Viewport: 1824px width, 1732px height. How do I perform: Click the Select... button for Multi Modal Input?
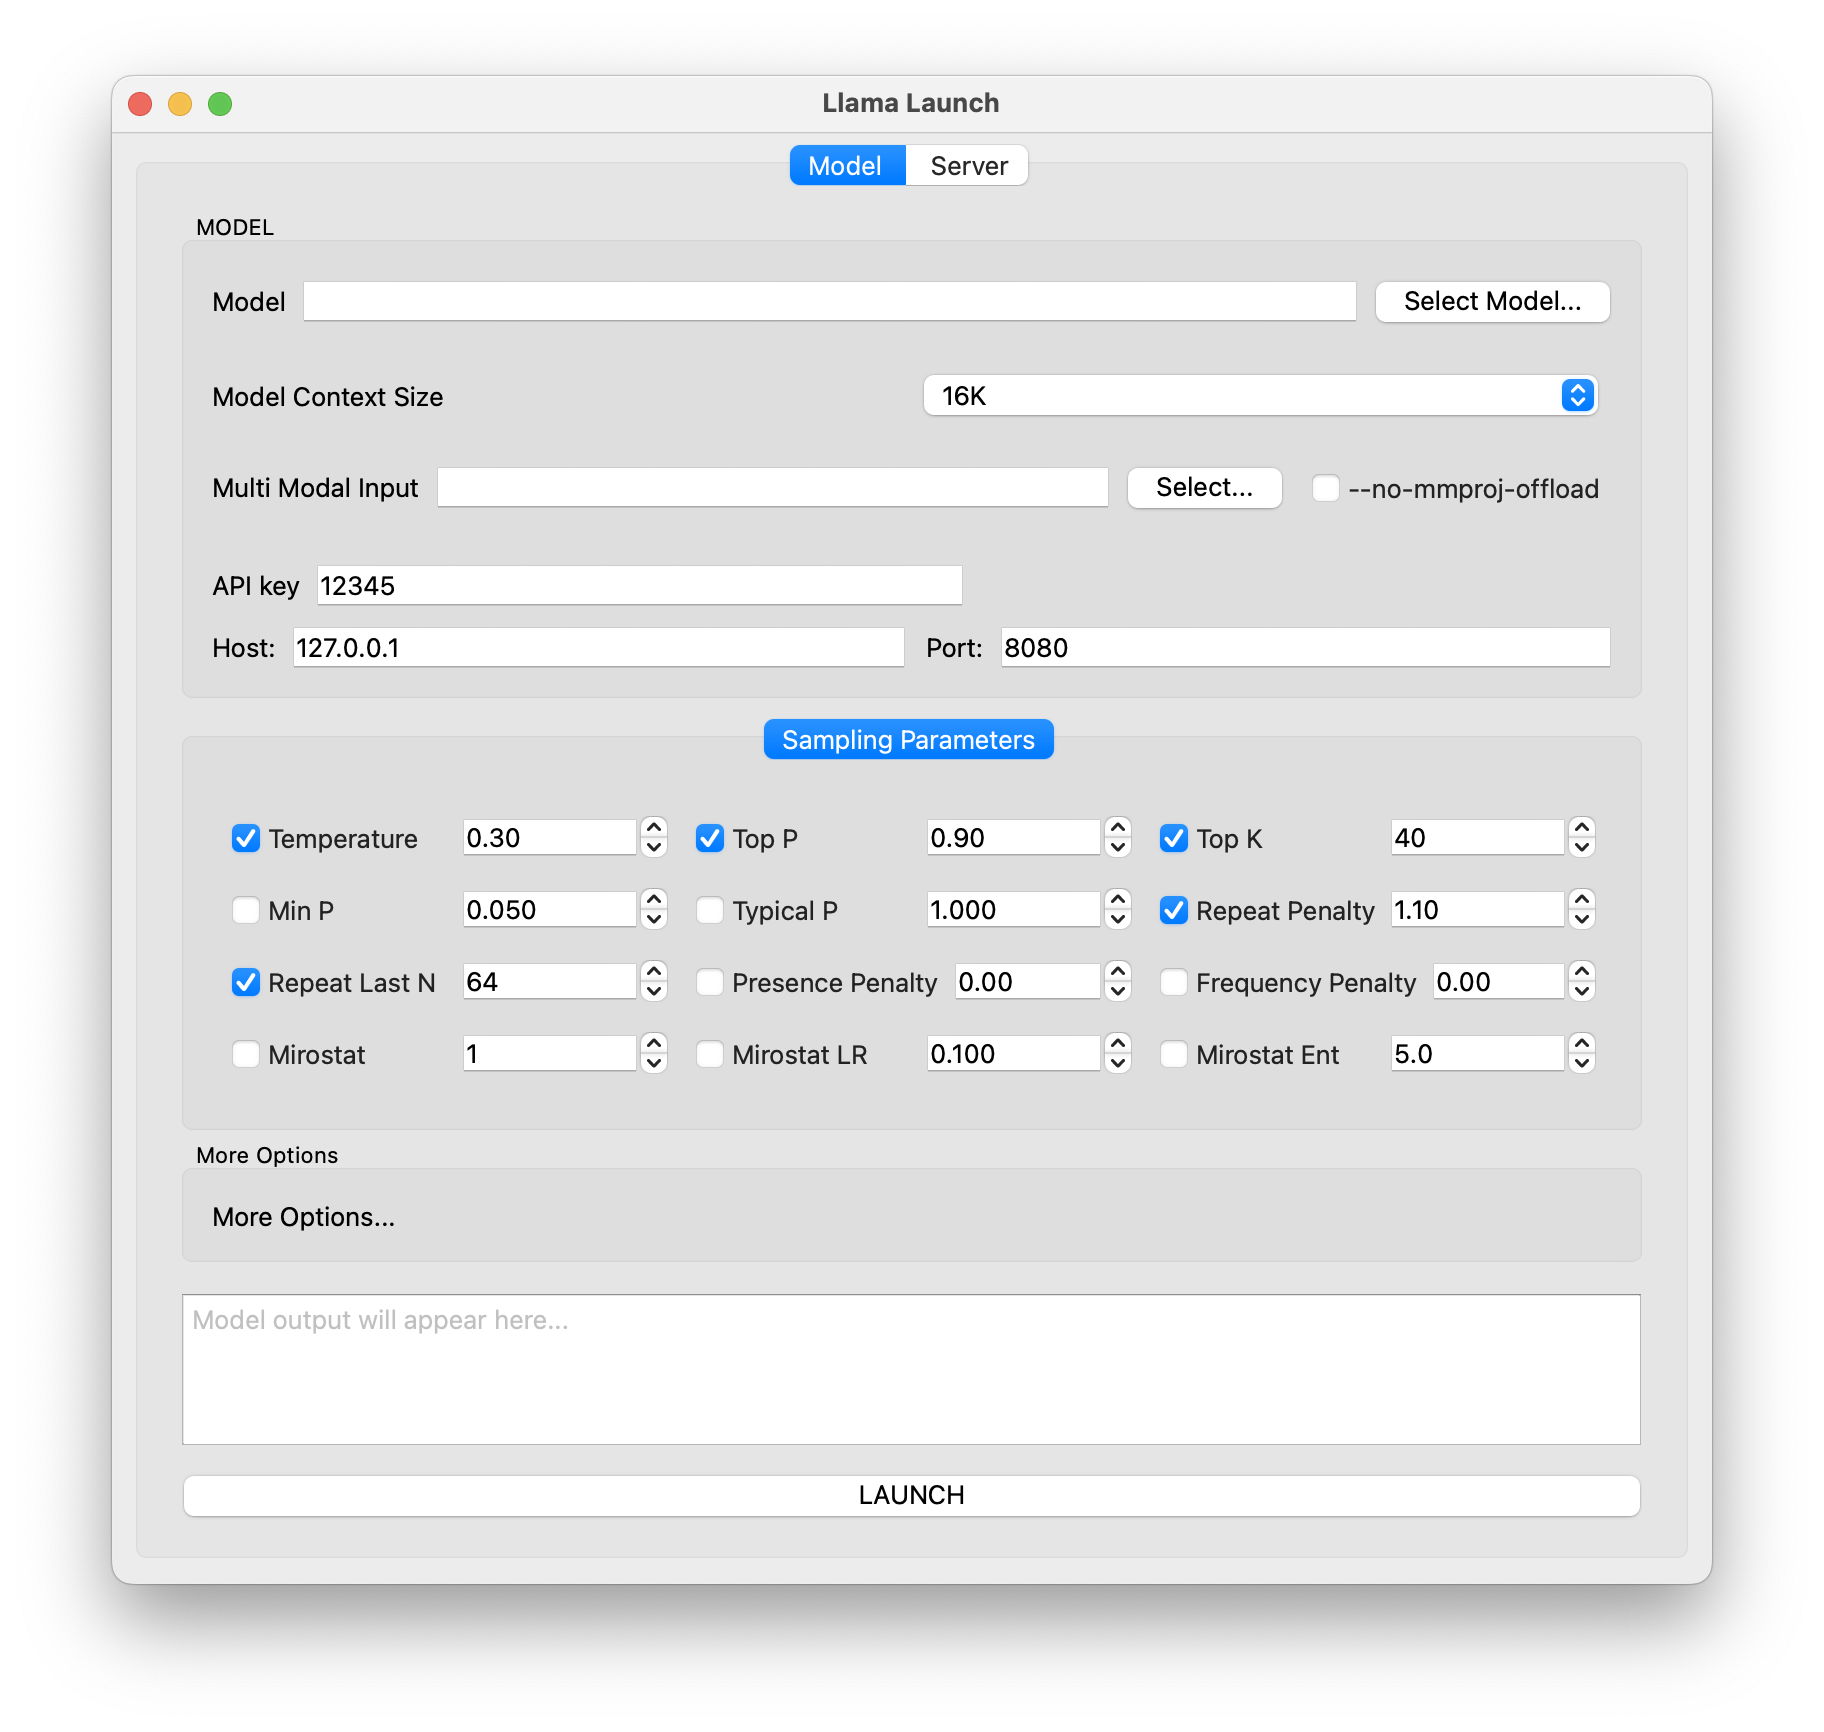tap(1204, 487)
